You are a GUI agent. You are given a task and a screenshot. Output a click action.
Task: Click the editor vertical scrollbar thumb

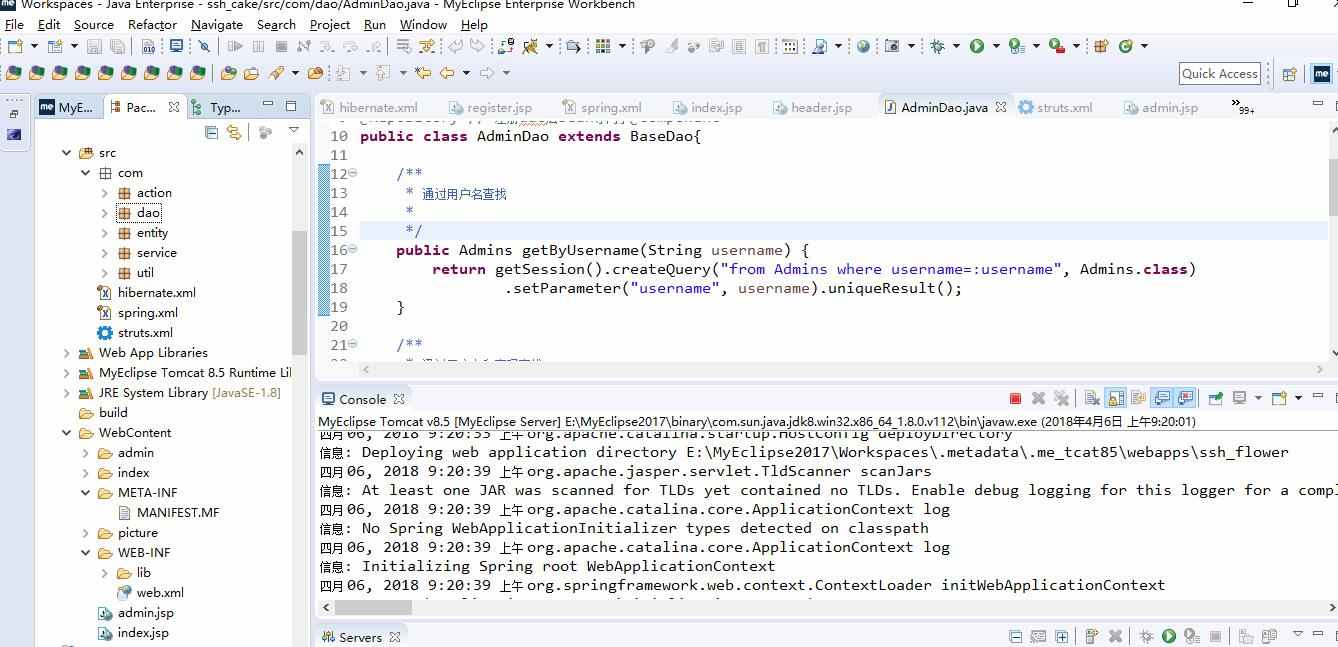tap(1333, 186)
